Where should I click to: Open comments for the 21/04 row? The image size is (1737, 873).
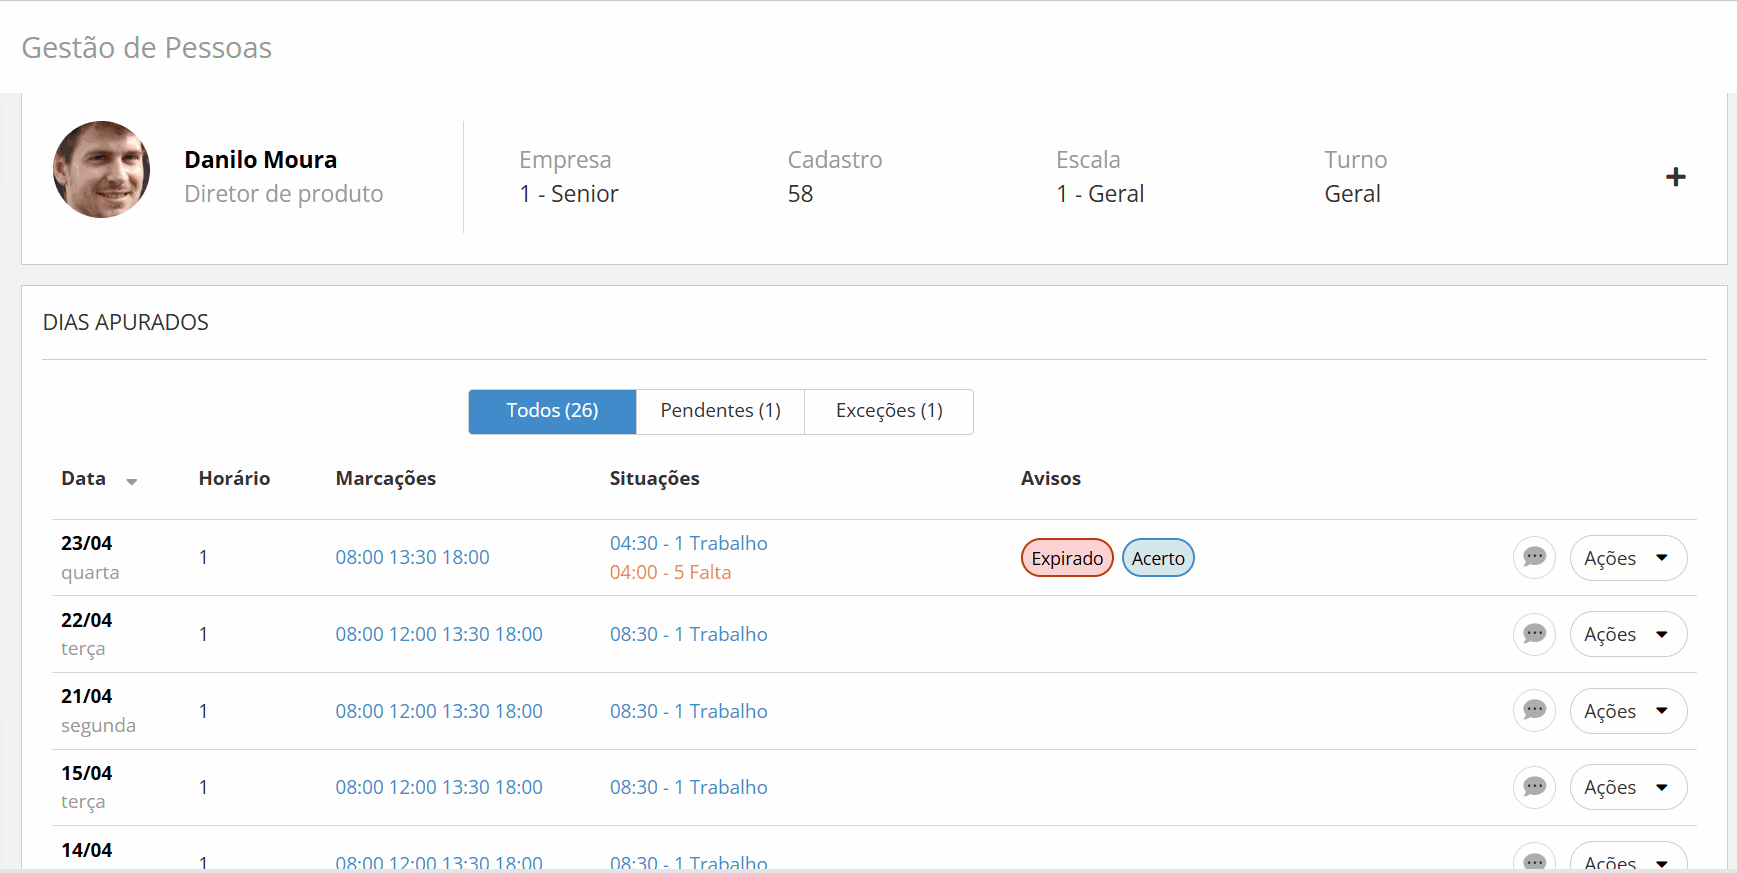point(1534,711)
